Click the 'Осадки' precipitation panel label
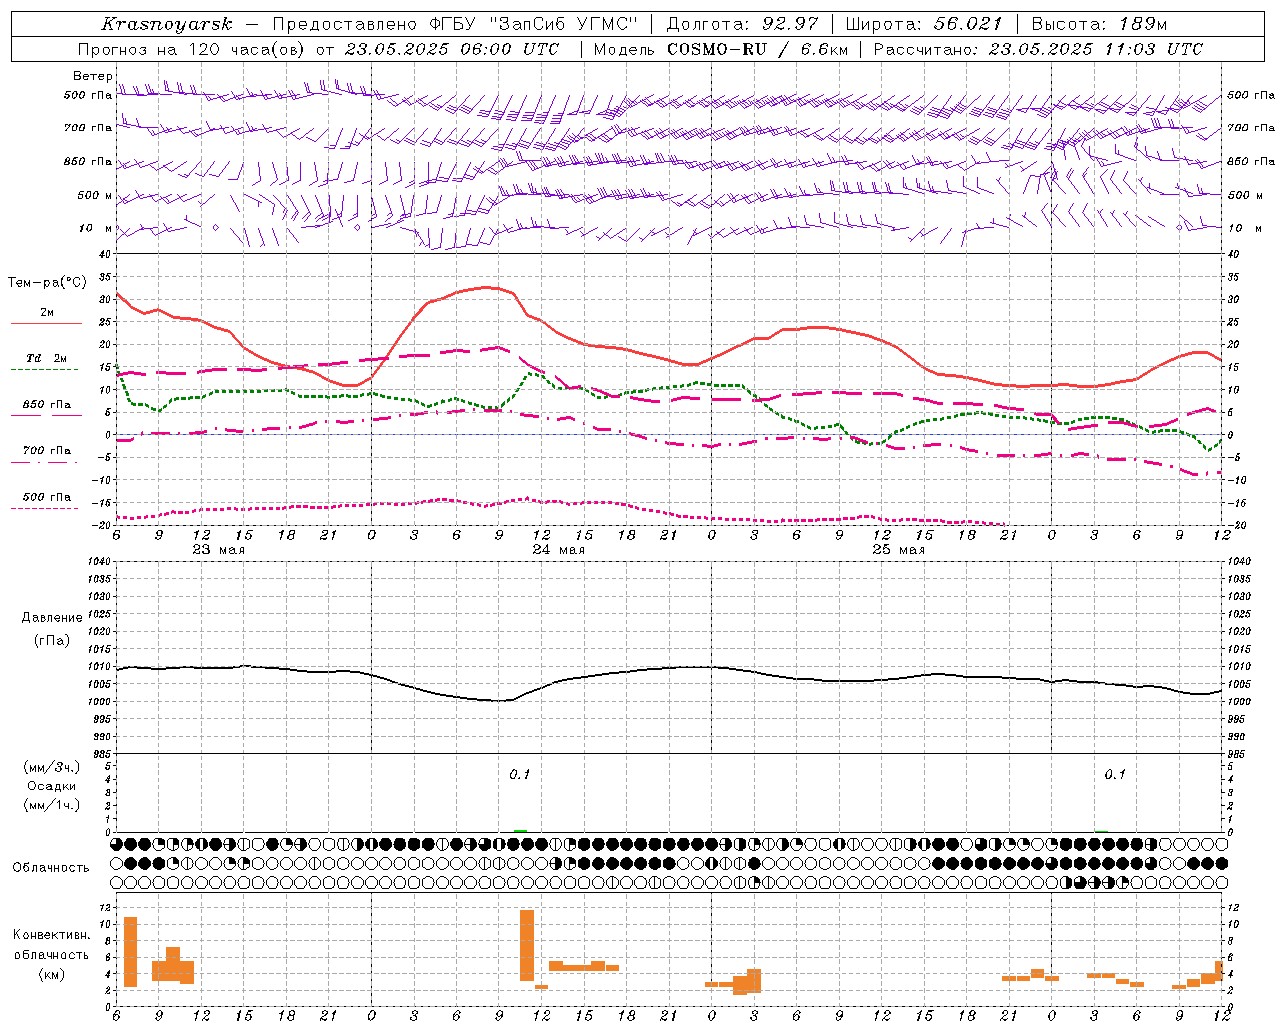This screenshot has width=1280, height=1024. coord(52,786)
